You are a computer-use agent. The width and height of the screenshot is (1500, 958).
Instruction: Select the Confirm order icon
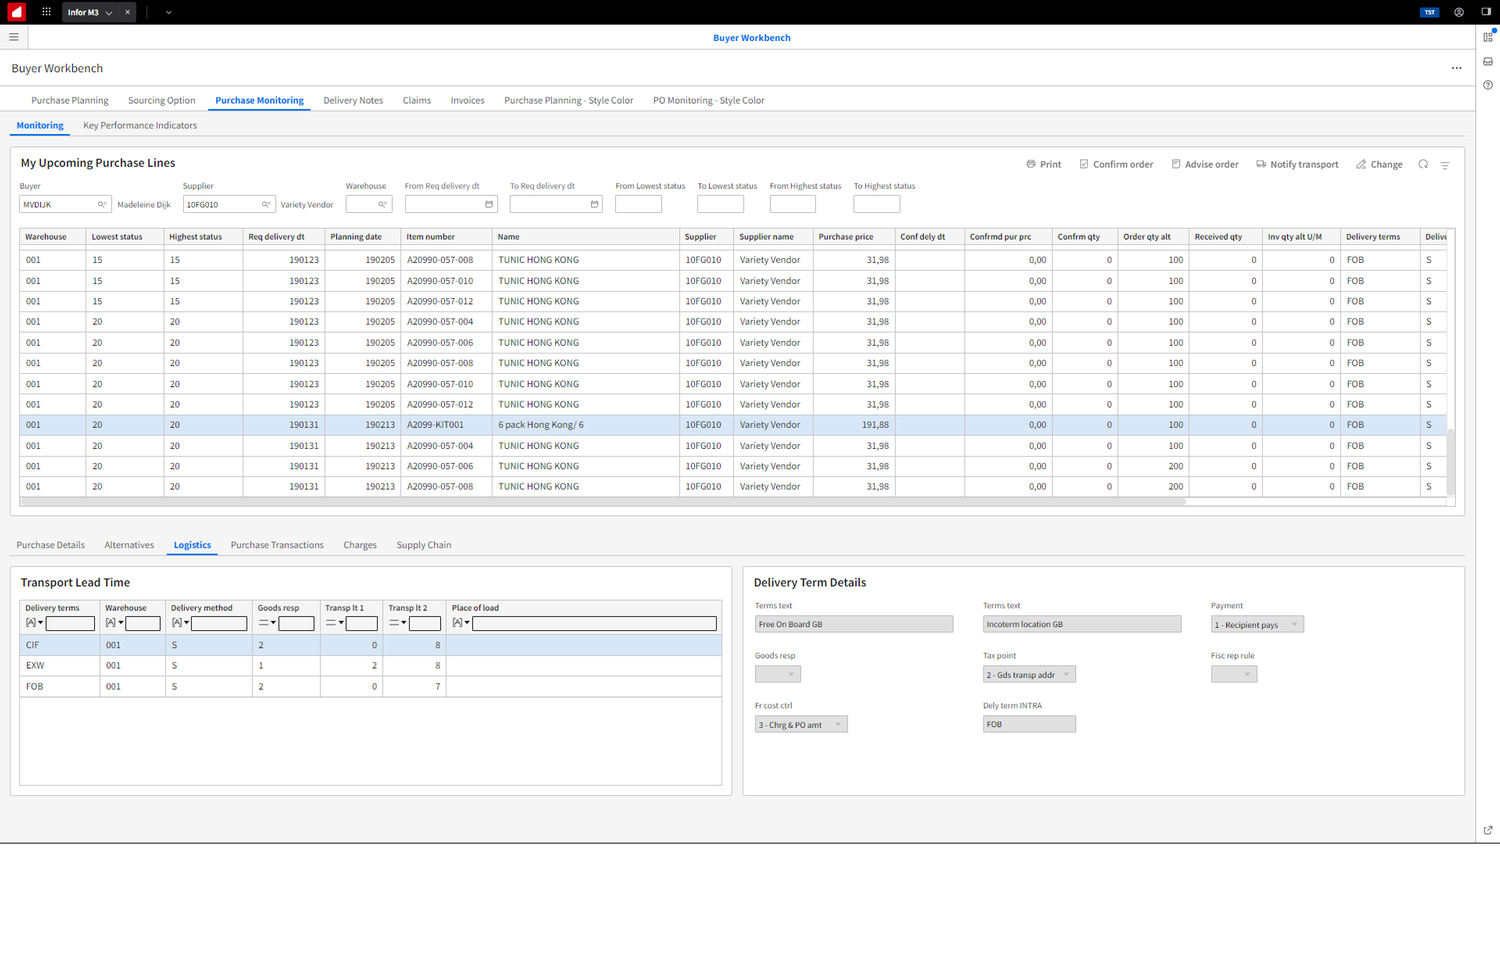coord(1084,164)
